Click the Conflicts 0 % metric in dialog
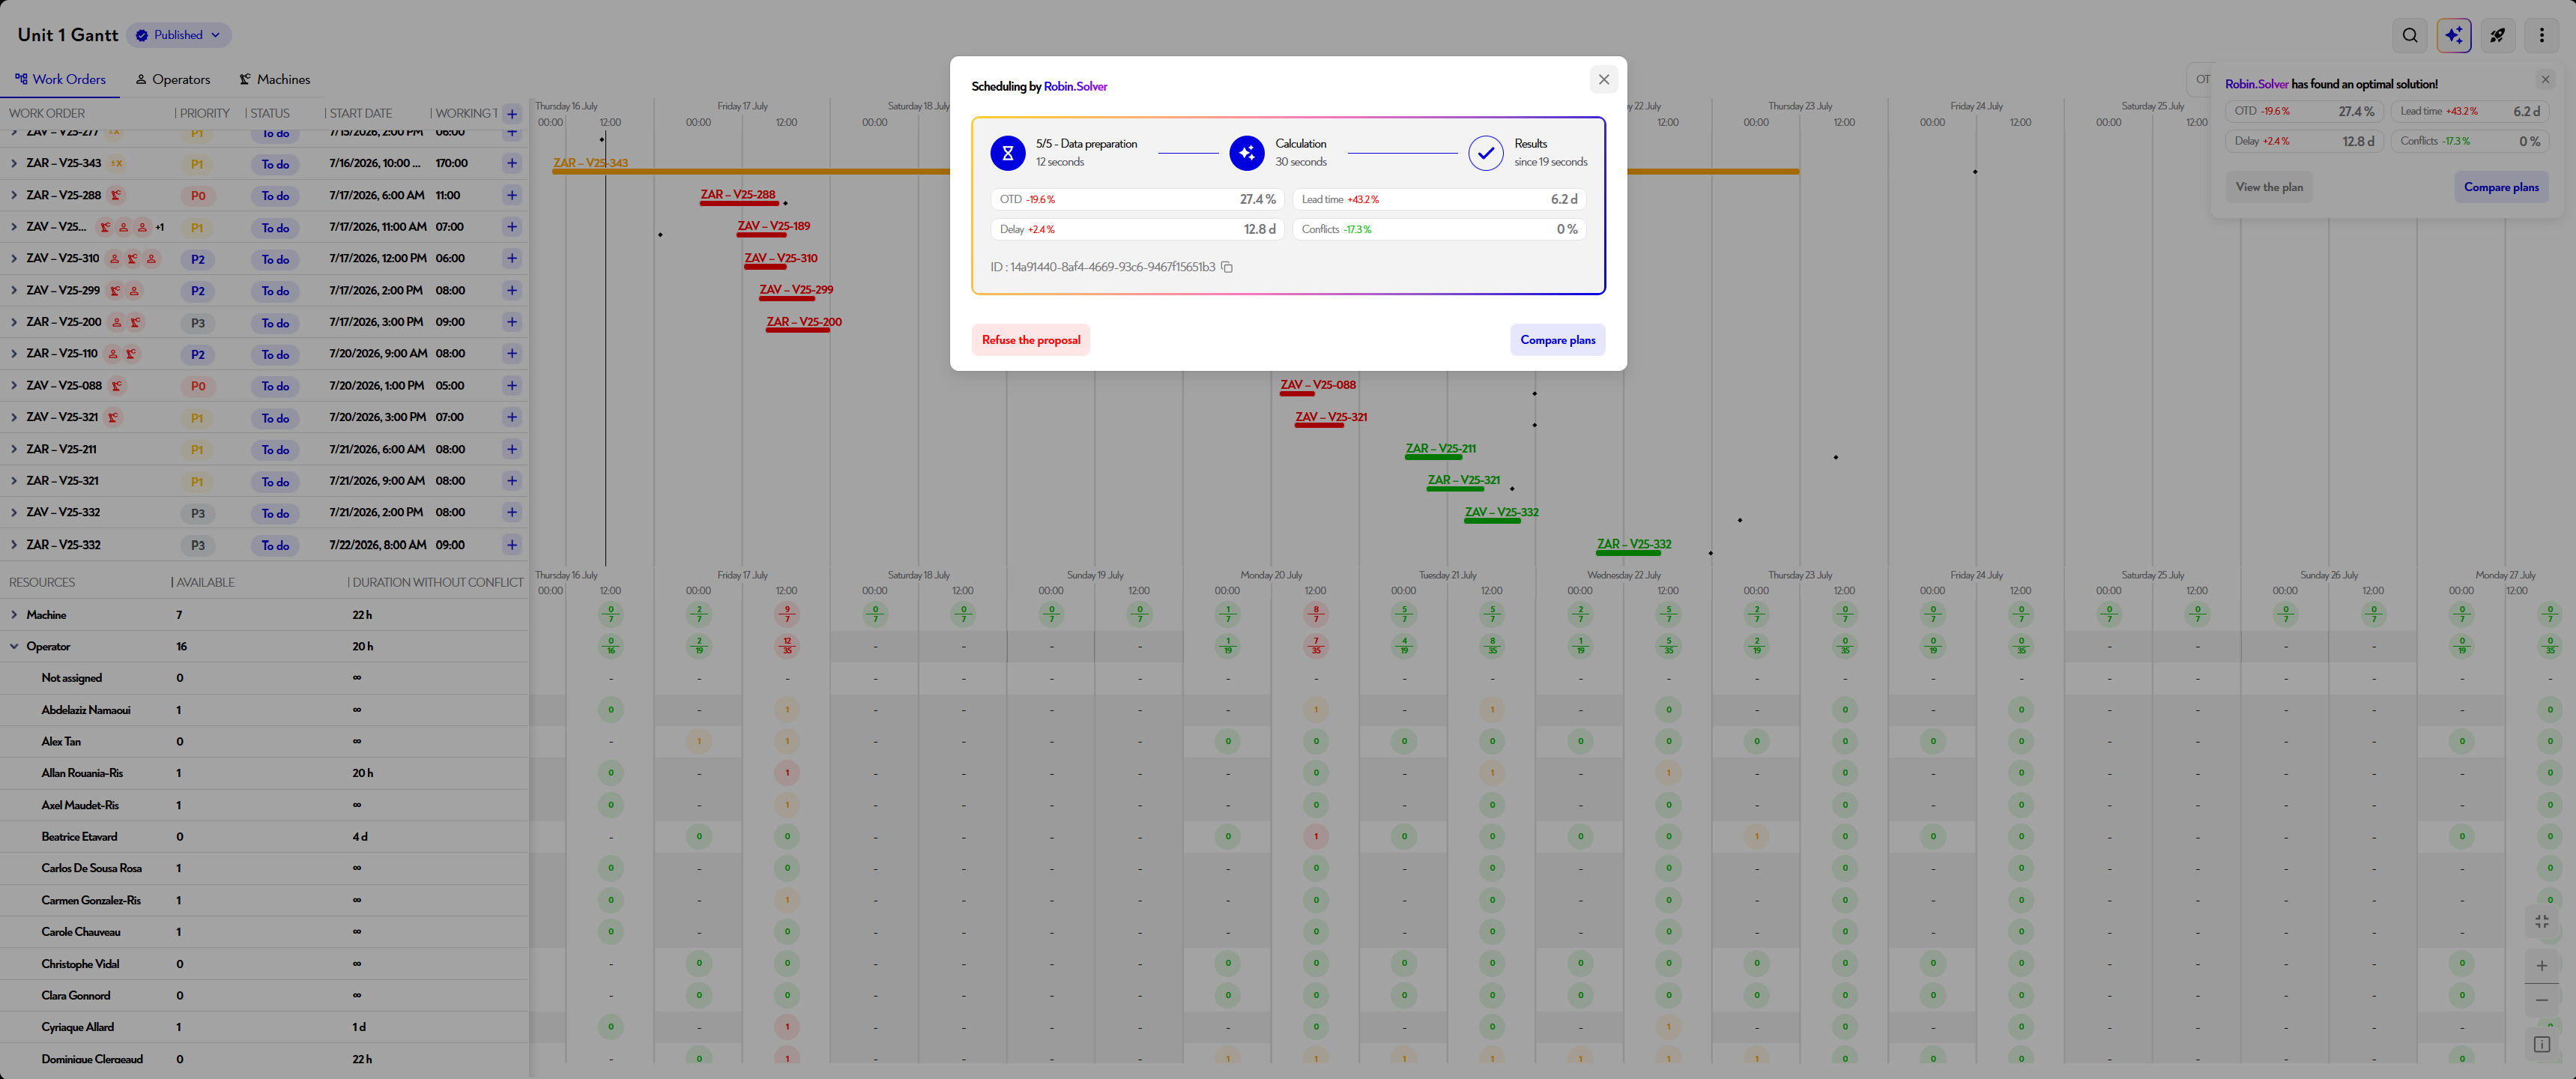 click(x=1439, y=230)
